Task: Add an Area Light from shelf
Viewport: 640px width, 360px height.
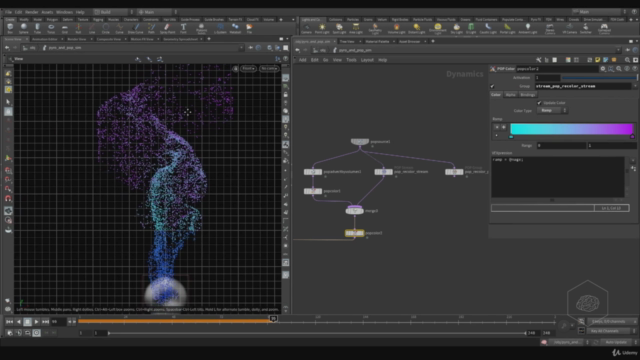Action: pyautogui.click(x=356, y=29)
